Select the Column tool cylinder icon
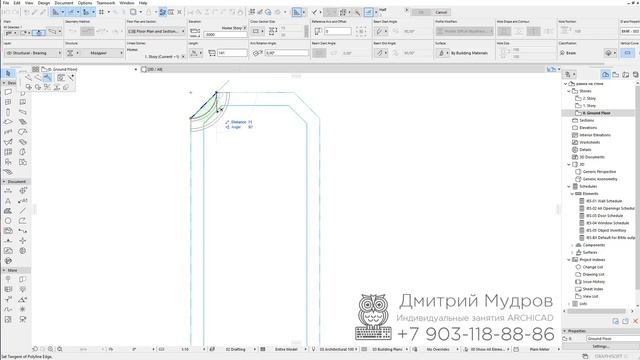The image size is (640, 360). (x=8, y=112)
